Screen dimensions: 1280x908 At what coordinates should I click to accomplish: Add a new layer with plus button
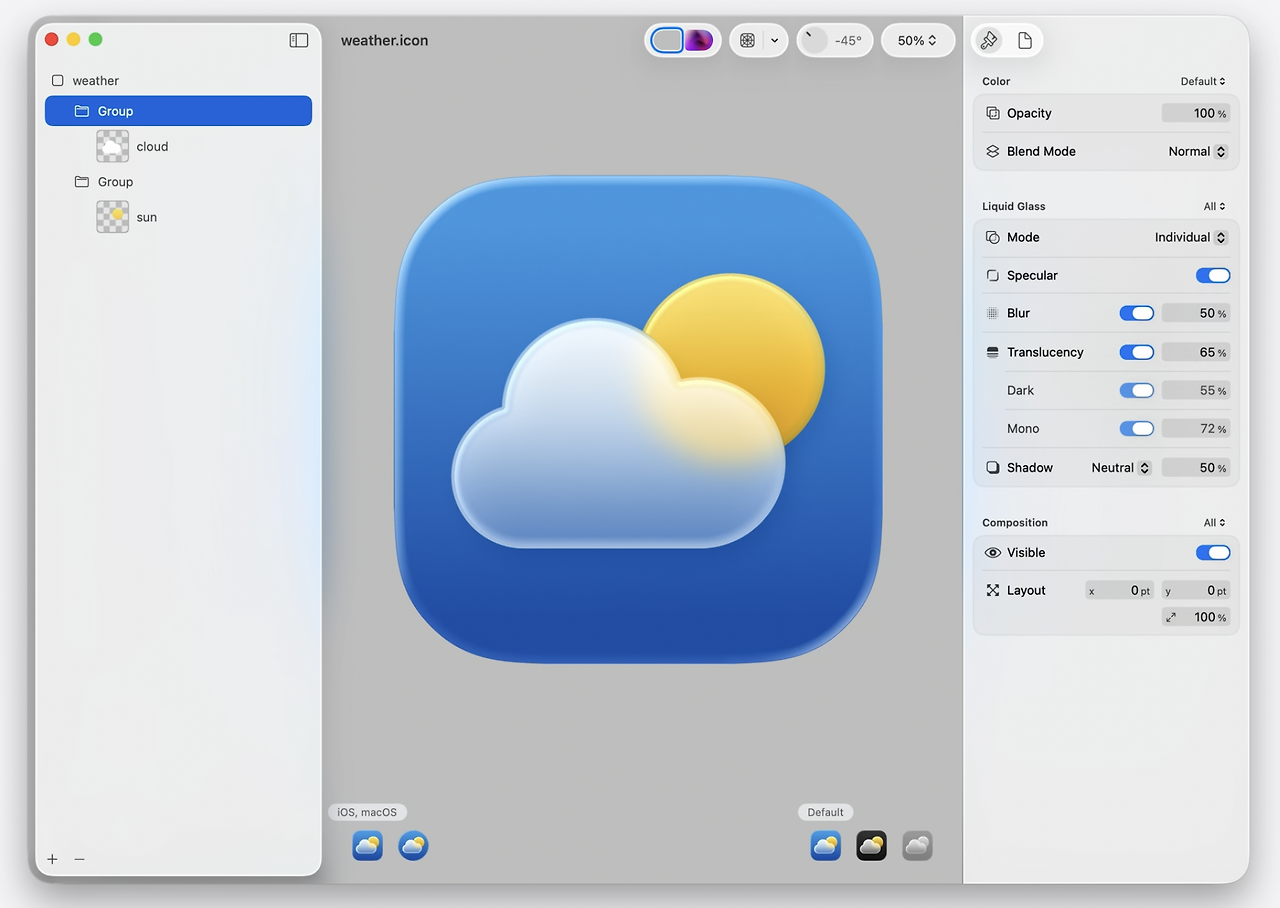pyautogui.click(x=53, y=859)
